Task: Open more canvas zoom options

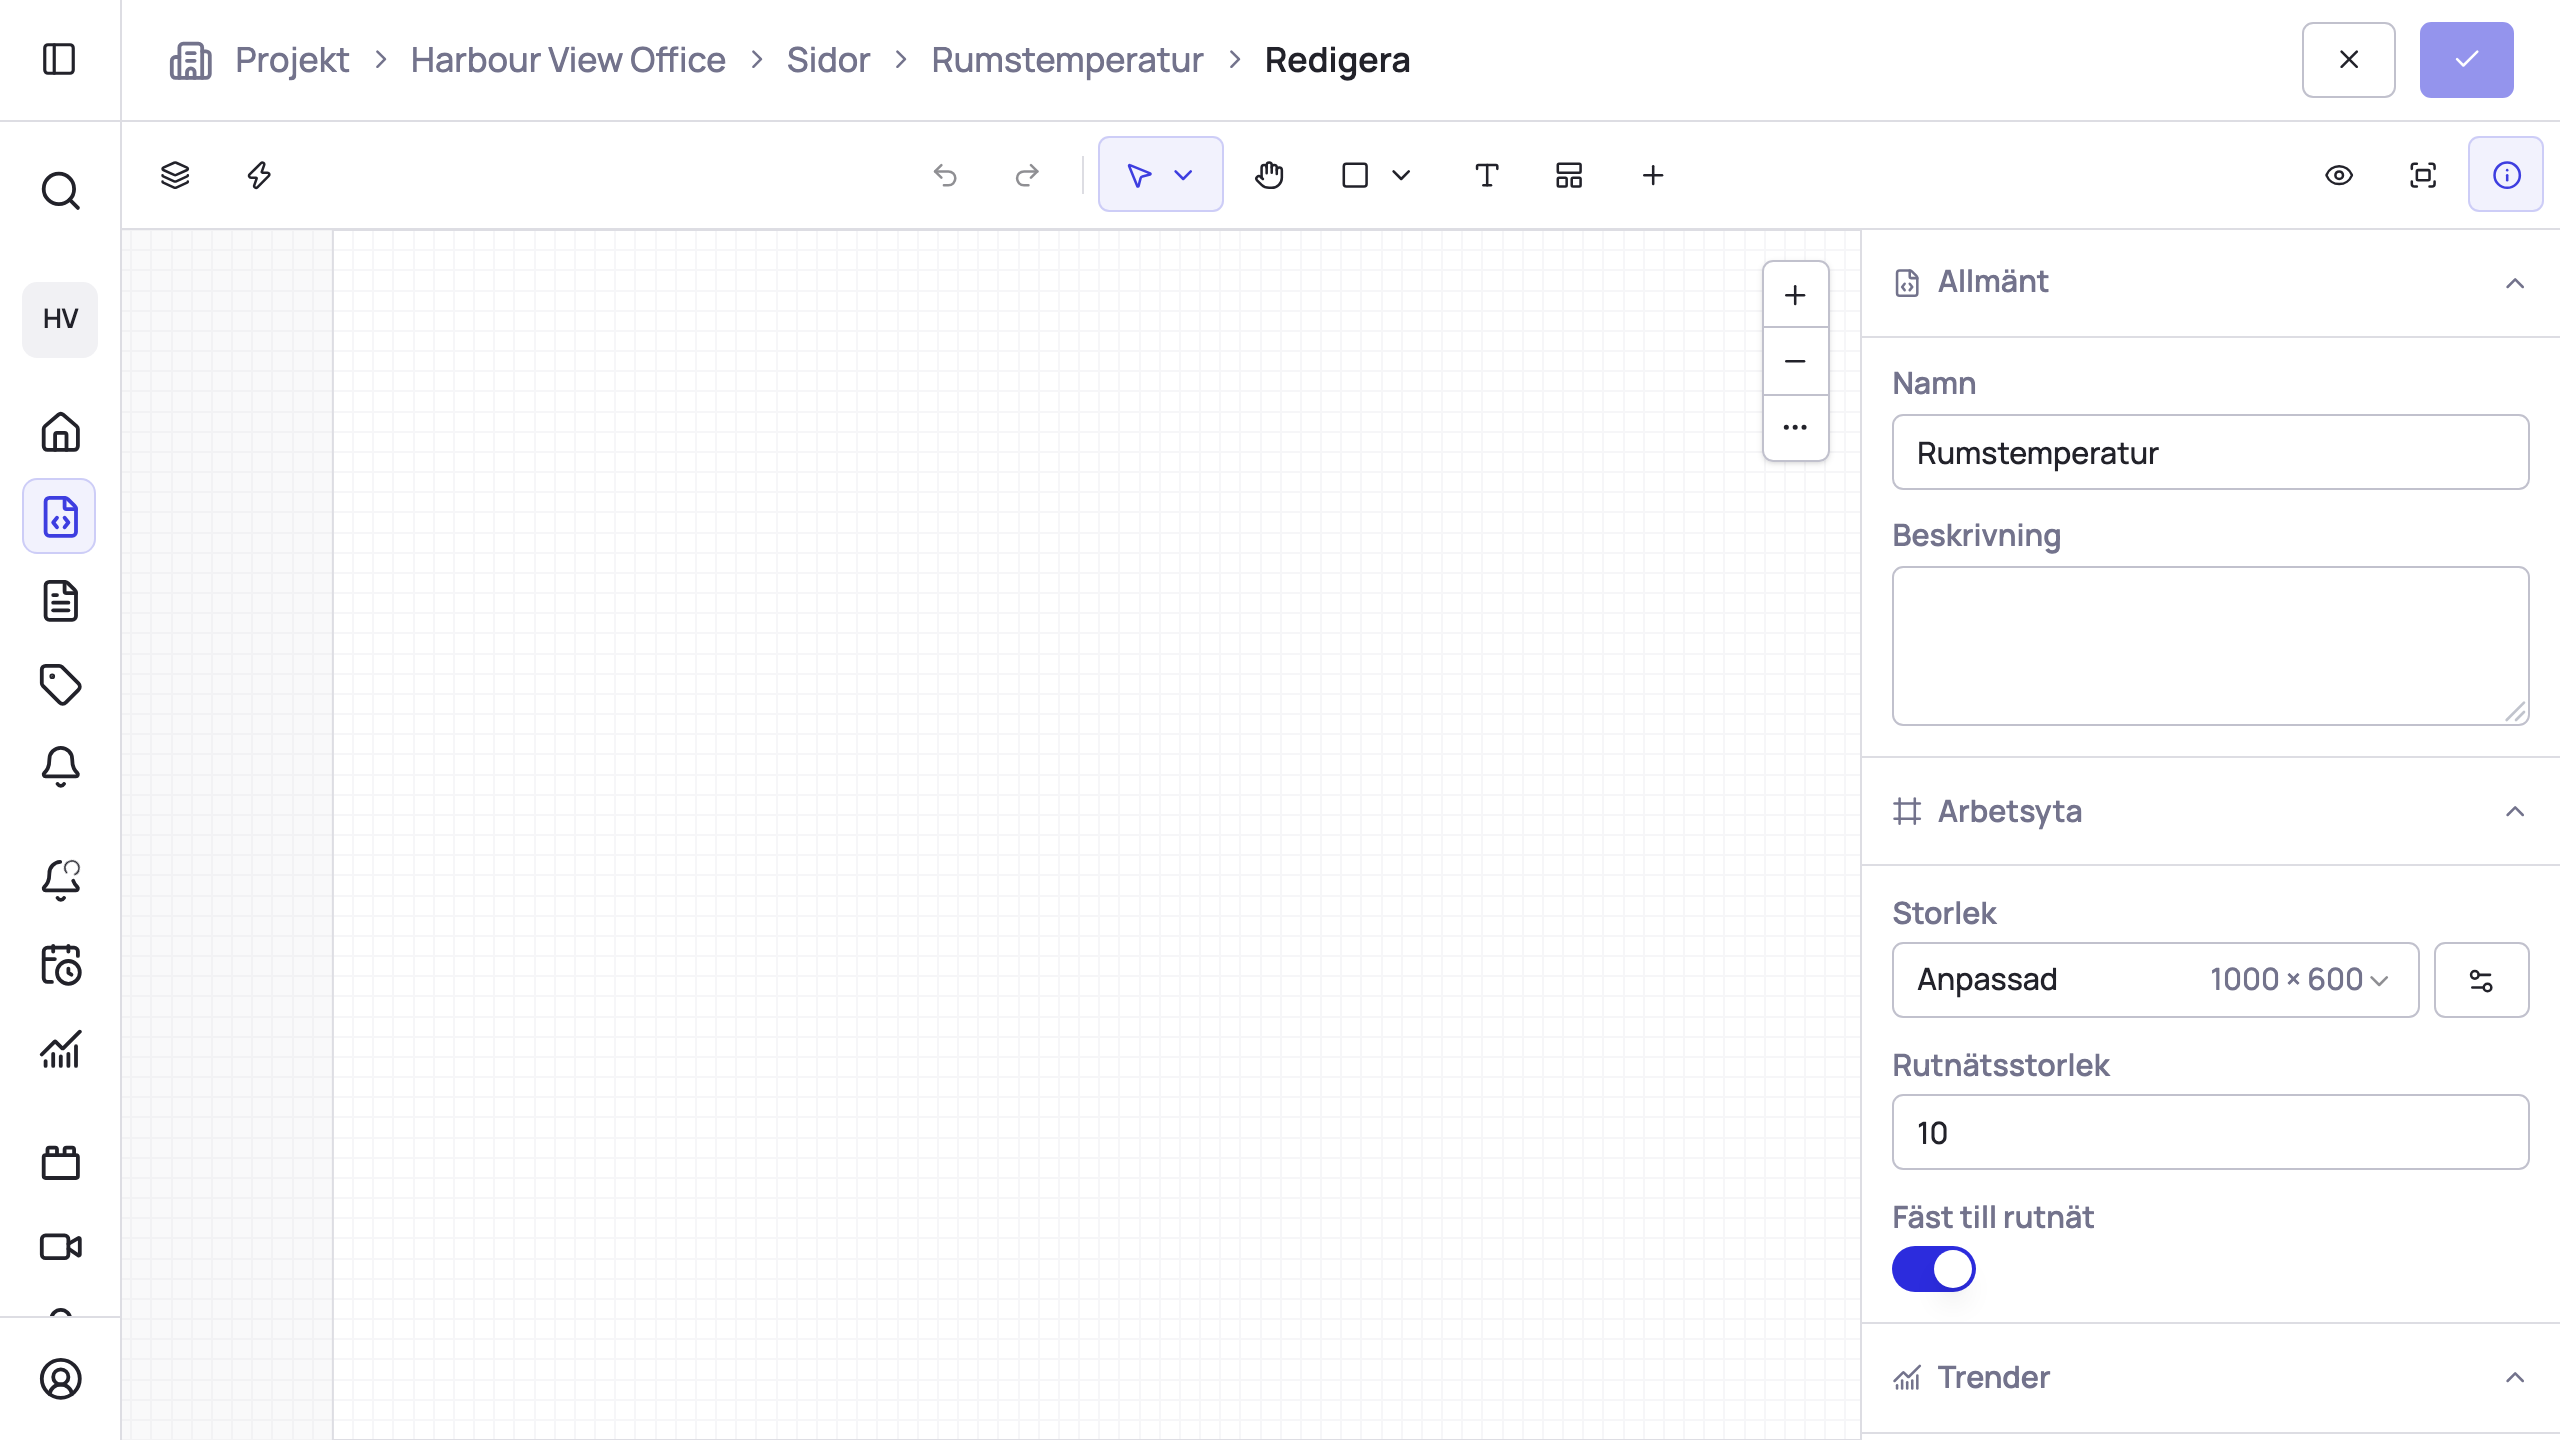Action: 1795,427
